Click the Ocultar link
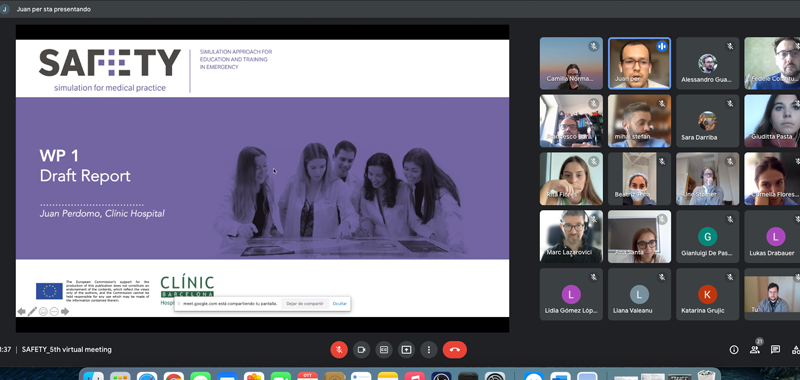The height and width of the screenshot is (380, 800). pyautogui.click(x=340, y=303)
